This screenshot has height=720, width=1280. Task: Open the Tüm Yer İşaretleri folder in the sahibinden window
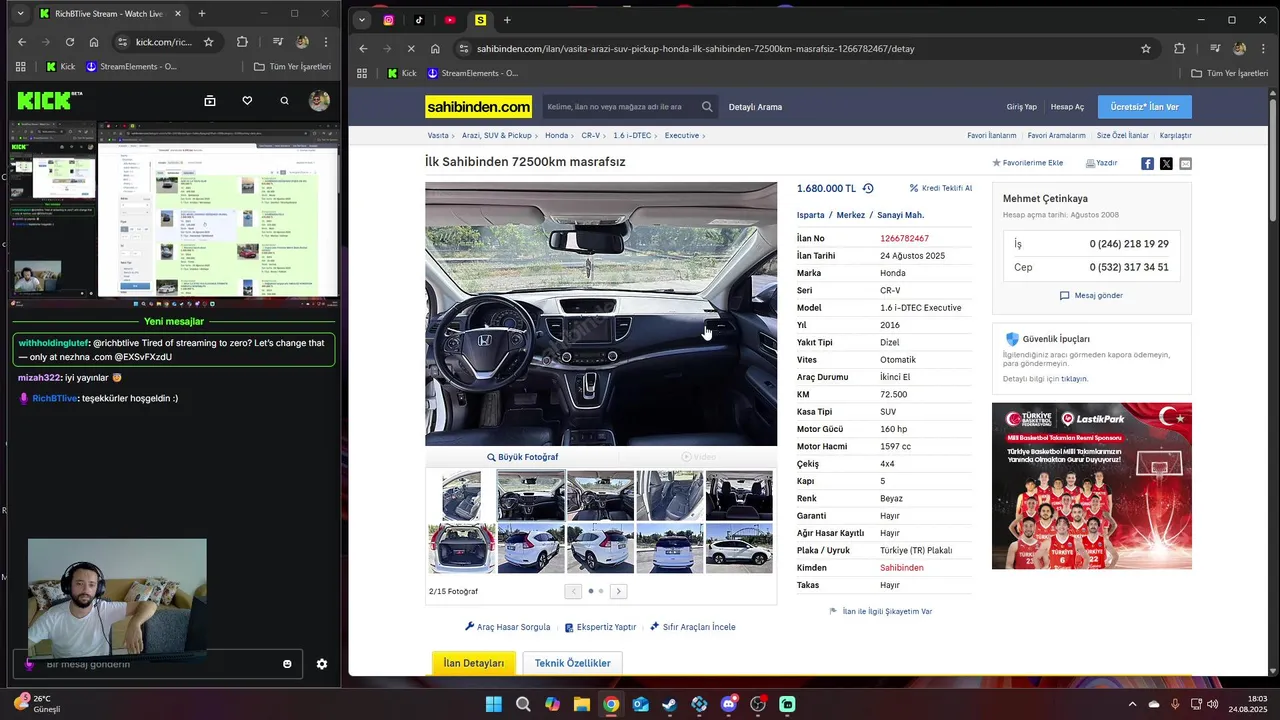click(1230, 73)
